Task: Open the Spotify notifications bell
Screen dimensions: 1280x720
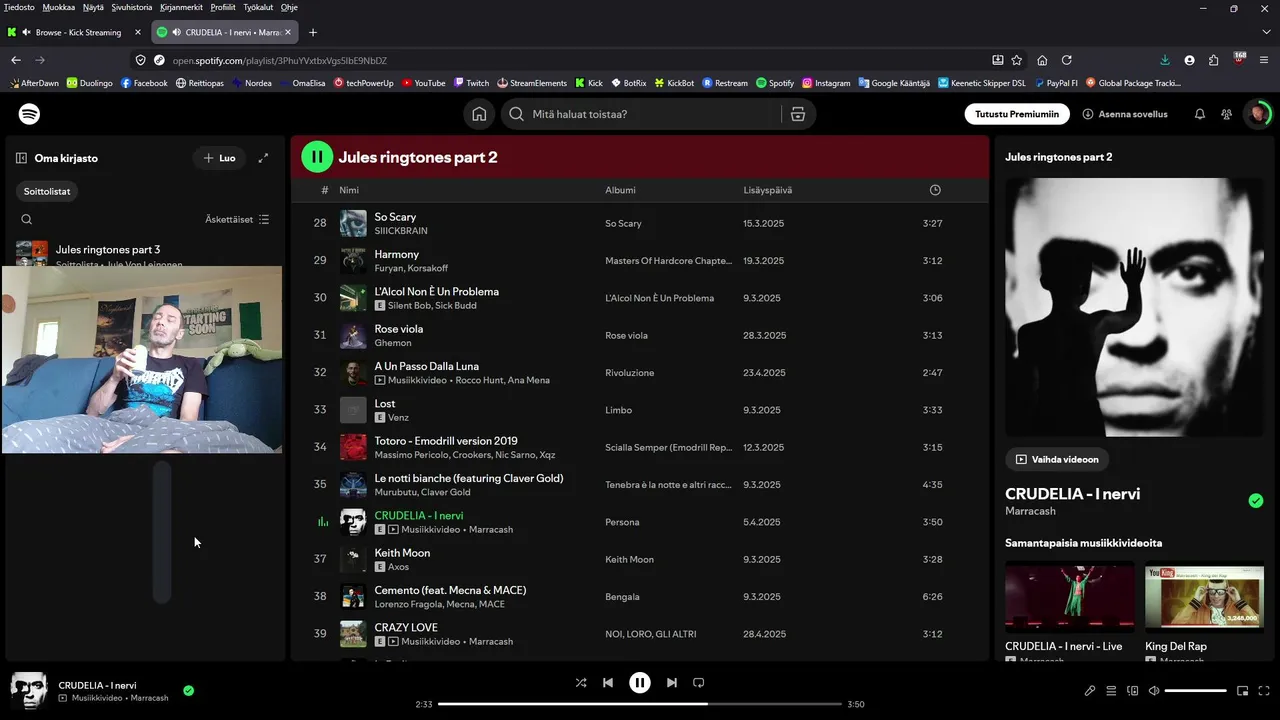Action: click(x=1200, y=114)
